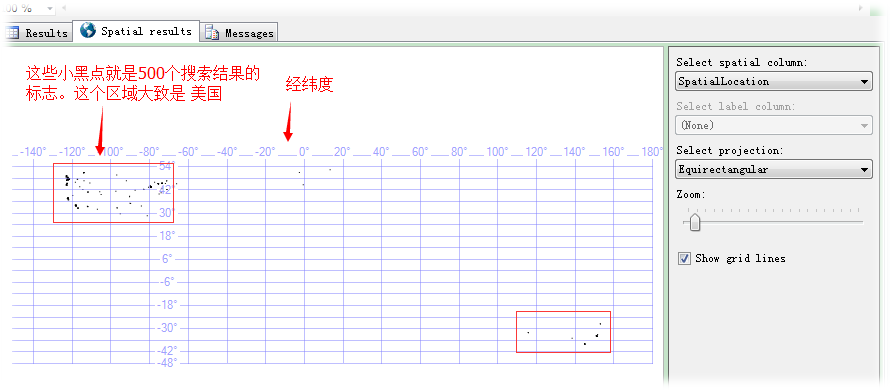Open the disabled label column (None) dropdown
The height and width of the screenshot is (390, 890).
tap(774, 125)
